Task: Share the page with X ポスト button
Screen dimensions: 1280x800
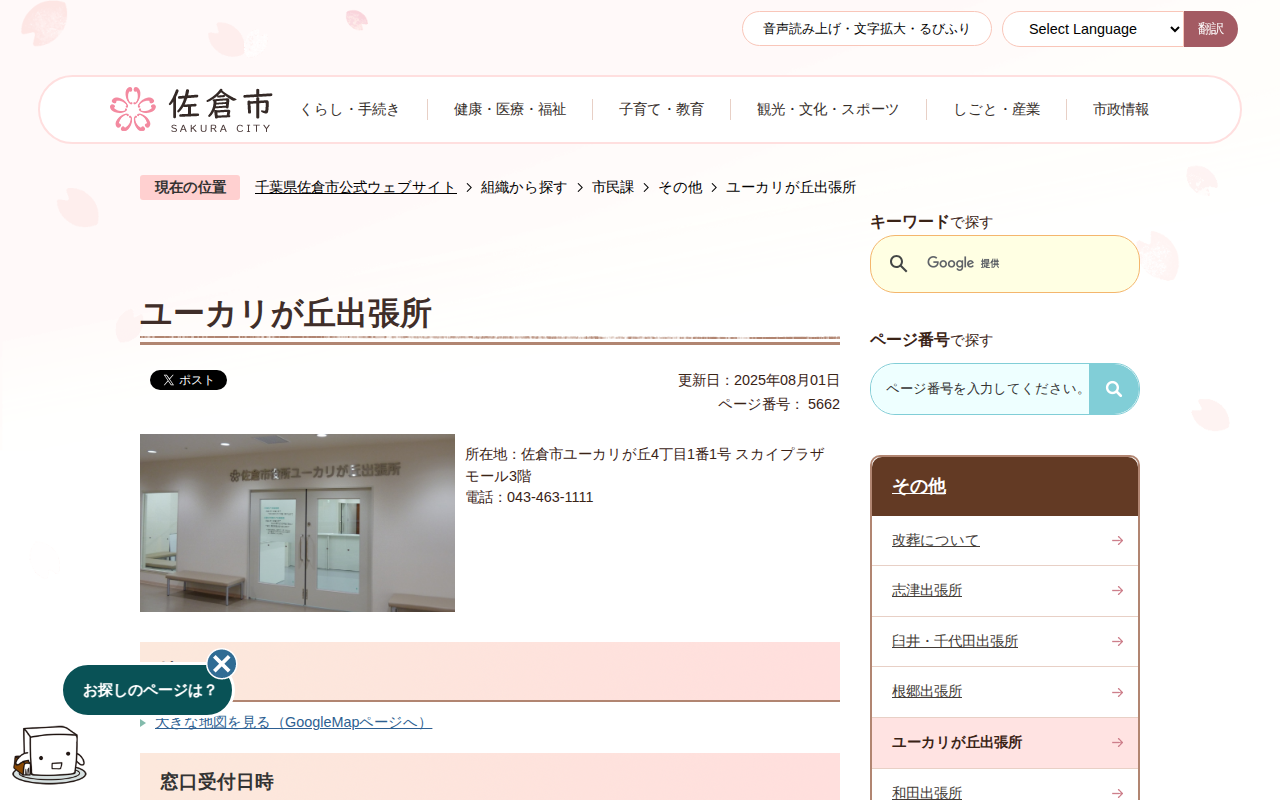Action: click(x=188, y=380)
